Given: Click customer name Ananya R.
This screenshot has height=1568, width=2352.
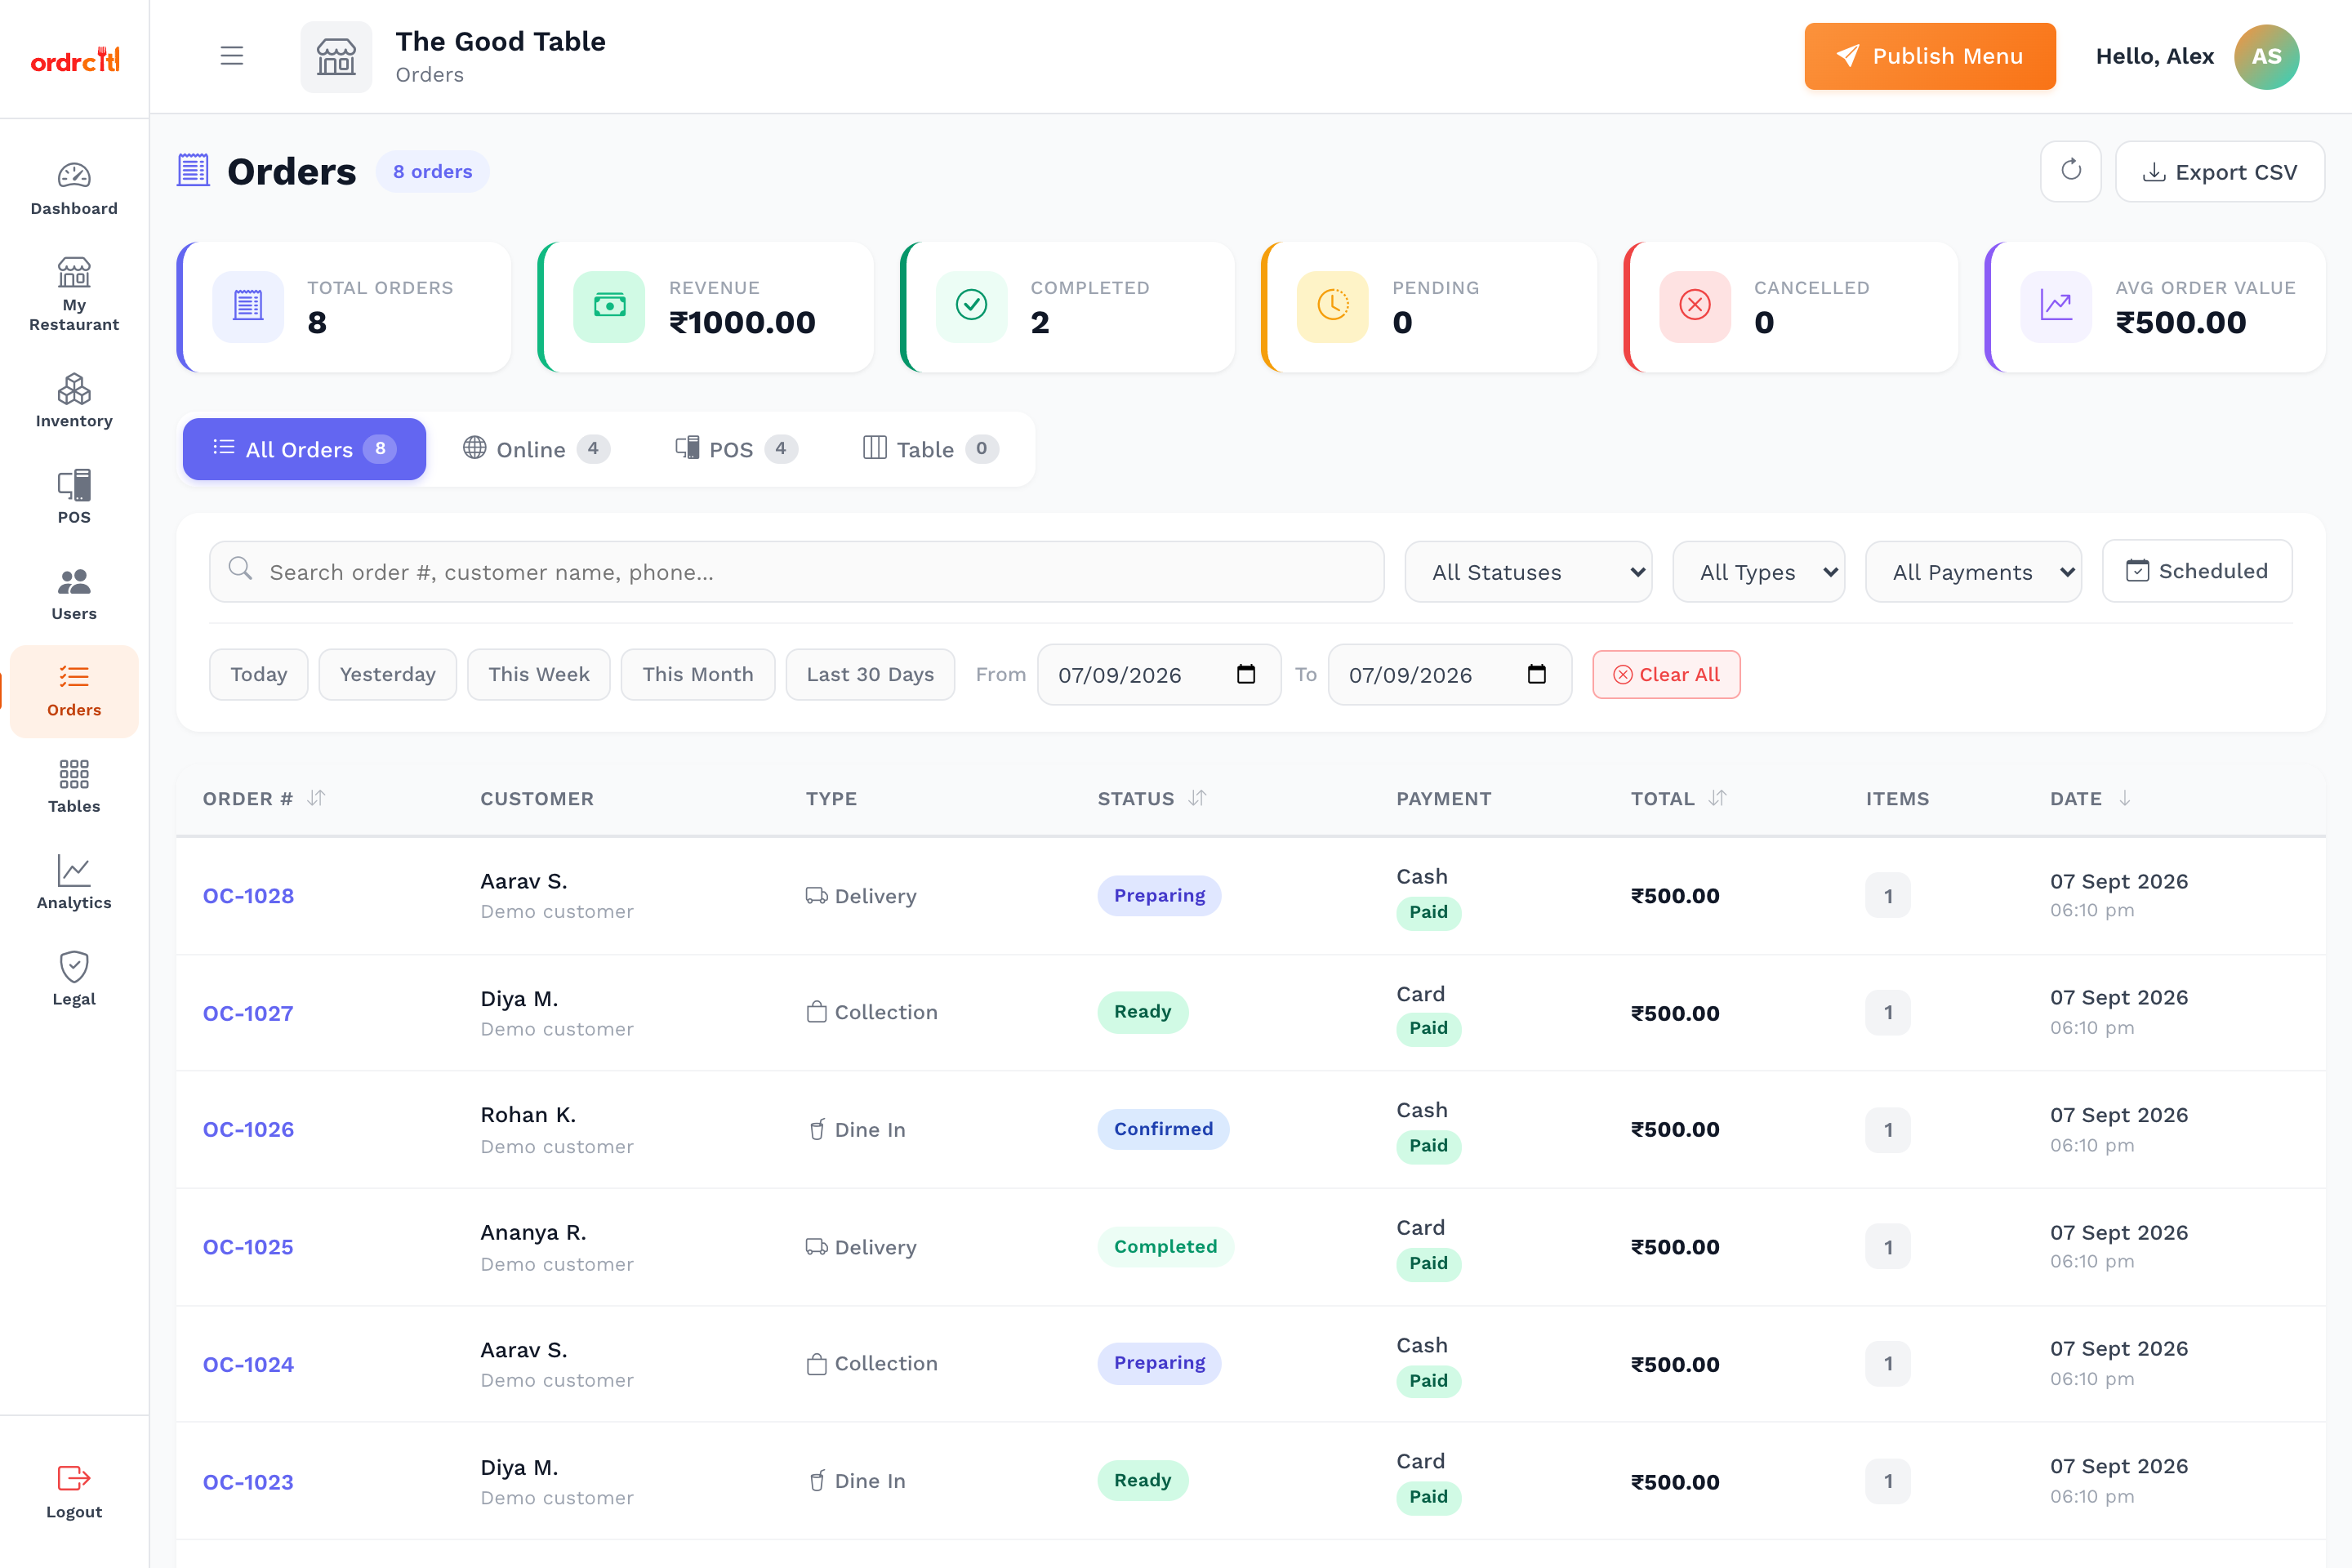Looking at the screenshot, I should pyautogui.click(x=533, y=1232).
